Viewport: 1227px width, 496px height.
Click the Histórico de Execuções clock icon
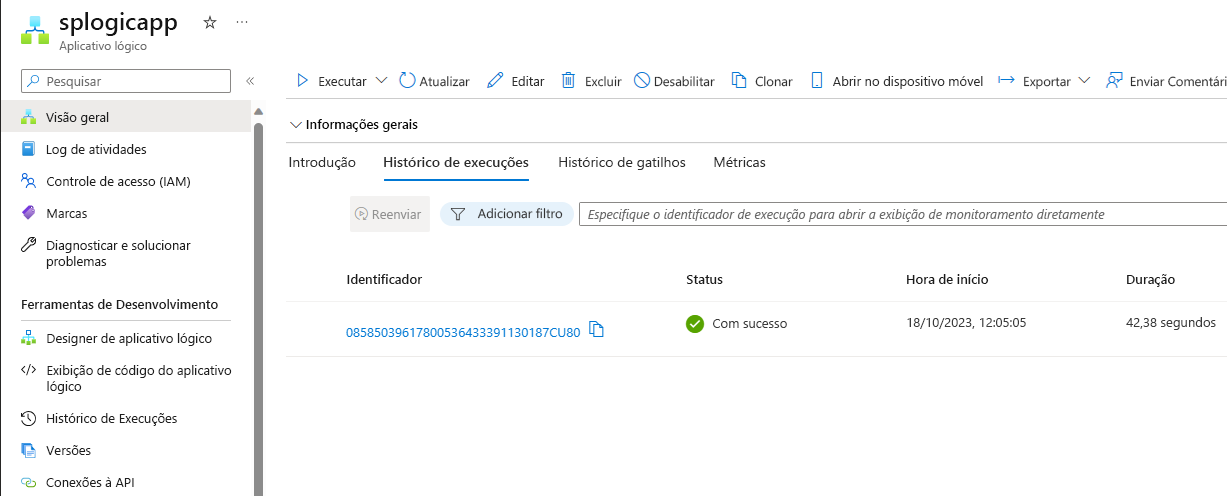tap(28, 418)
